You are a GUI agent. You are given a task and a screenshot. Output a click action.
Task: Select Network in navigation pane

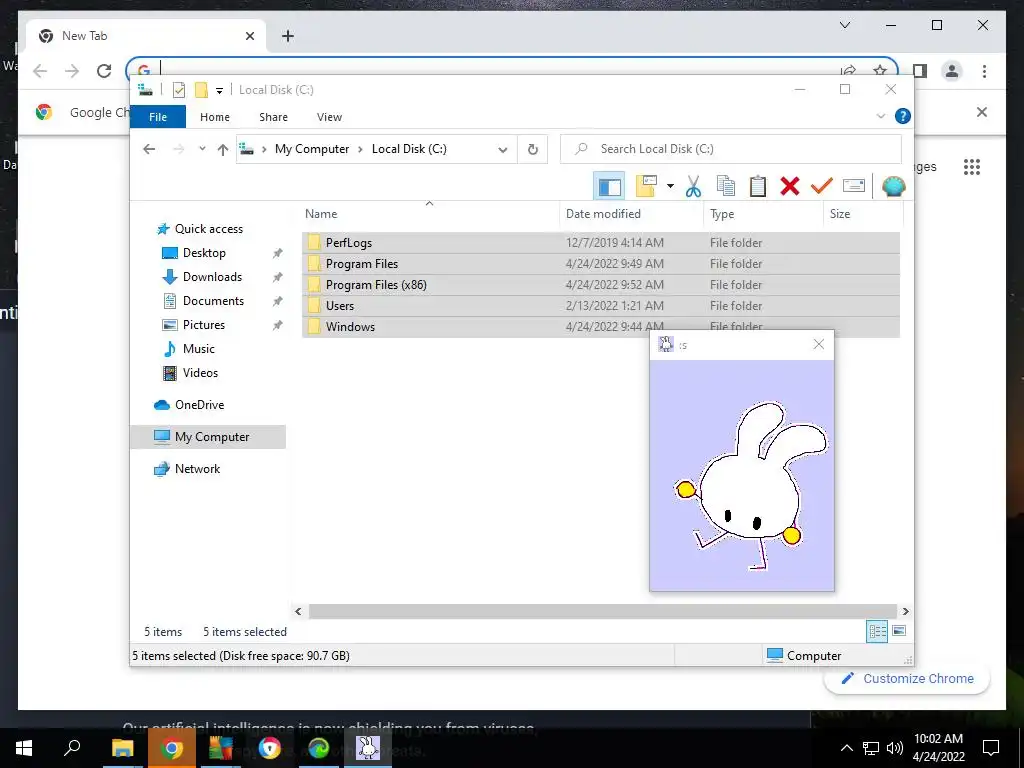(197, 469)
